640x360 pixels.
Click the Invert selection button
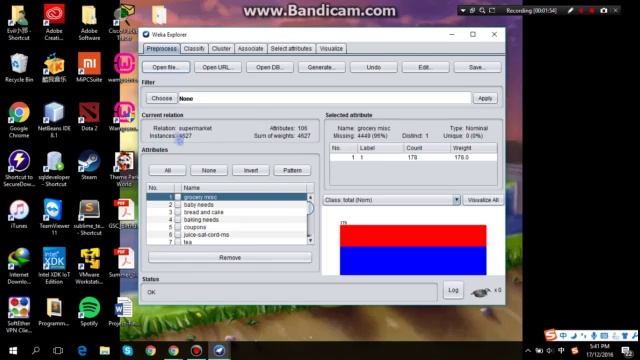(x=251, y=170)
